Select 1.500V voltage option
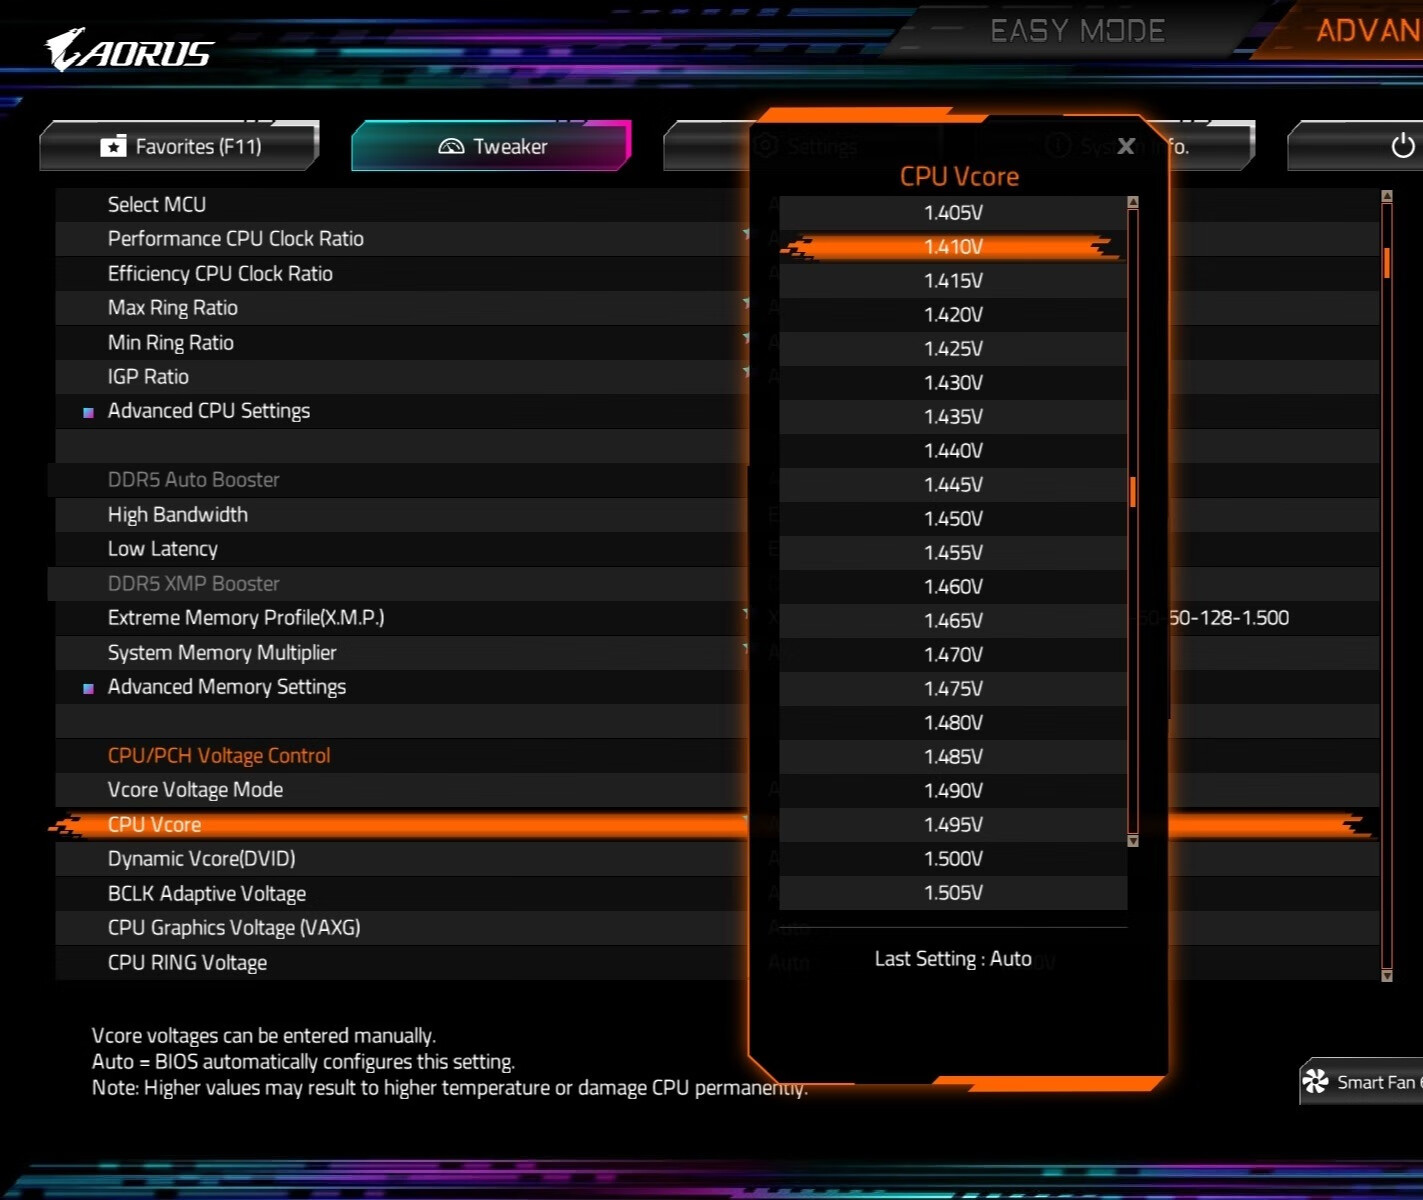 [x=953, y=858]
